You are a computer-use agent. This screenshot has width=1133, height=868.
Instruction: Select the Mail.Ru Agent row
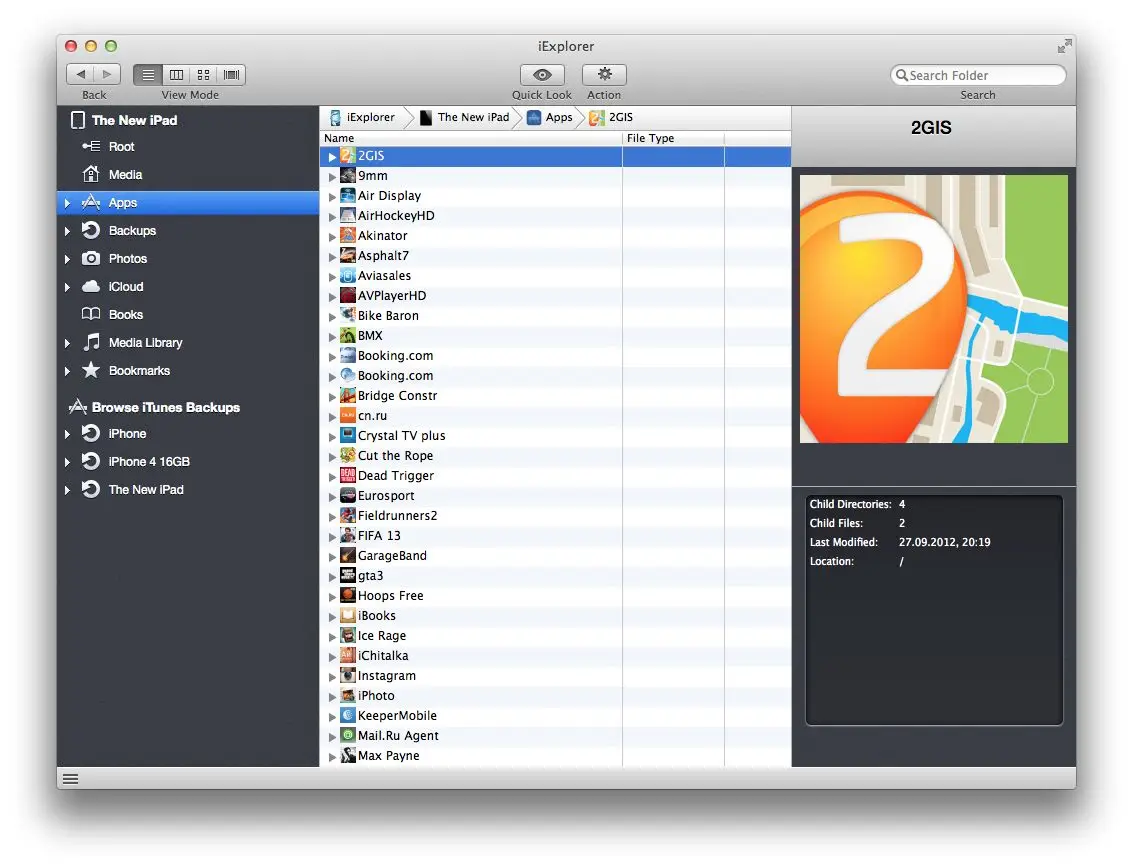tap(555, 736)
